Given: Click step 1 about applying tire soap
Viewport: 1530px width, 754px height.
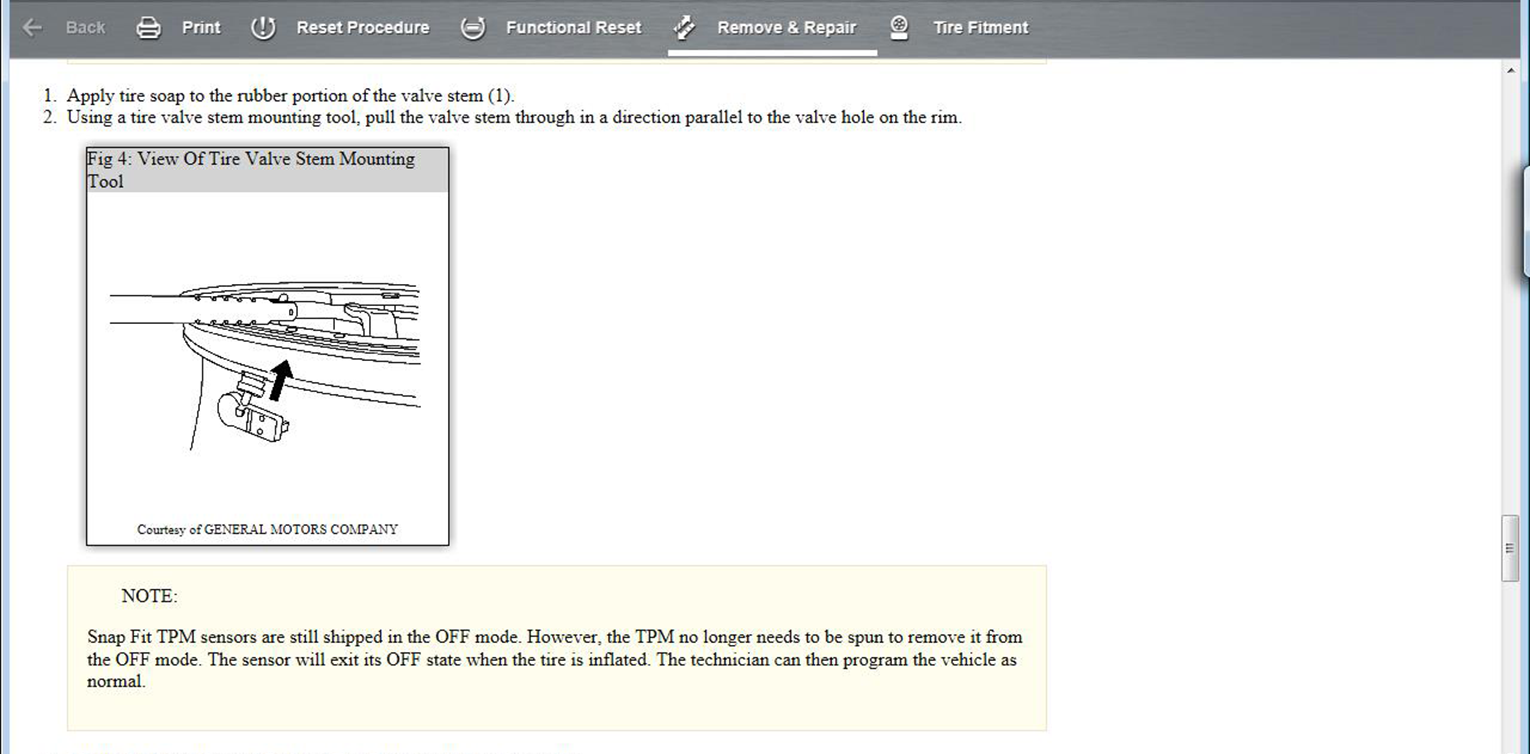Looking at the screenshot, I should (290, 96).
